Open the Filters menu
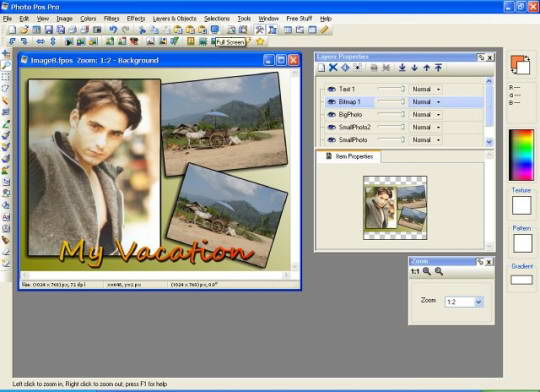This screenshot has height=392, width=540. pyautogui.click(x=111, y=19)
